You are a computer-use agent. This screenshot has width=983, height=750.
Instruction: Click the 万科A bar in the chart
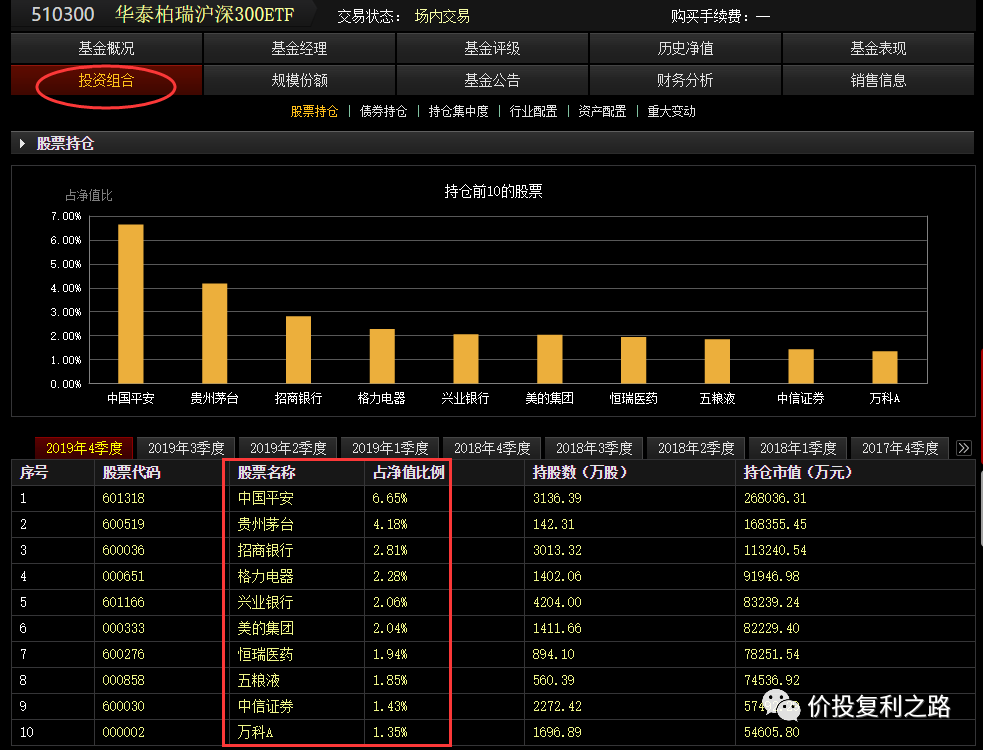pos(885,367)
